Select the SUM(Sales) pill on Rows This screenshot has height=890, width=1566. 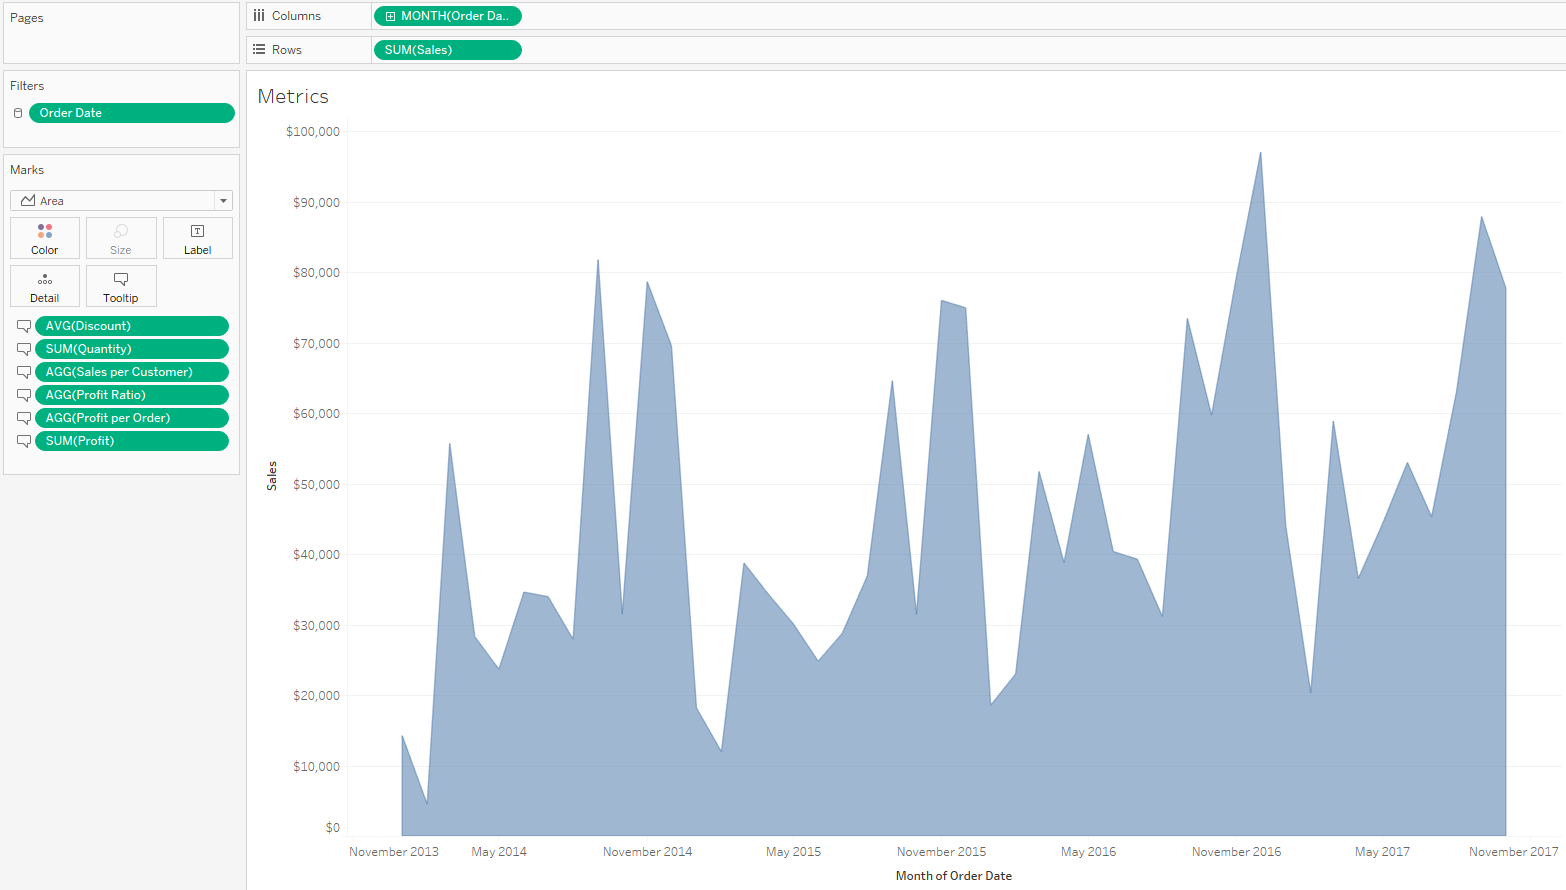(447, 50)
